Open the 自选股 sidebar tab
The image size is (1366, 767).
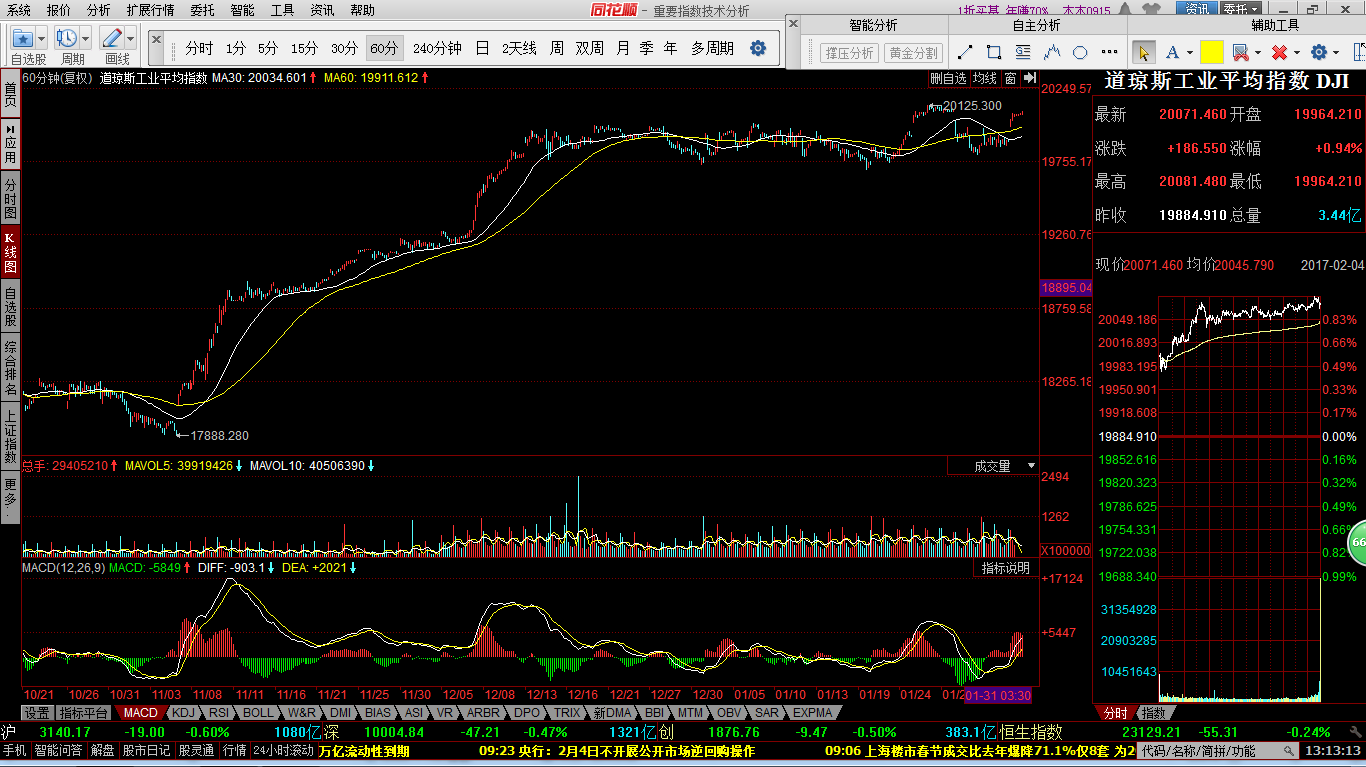click(10, 307)
